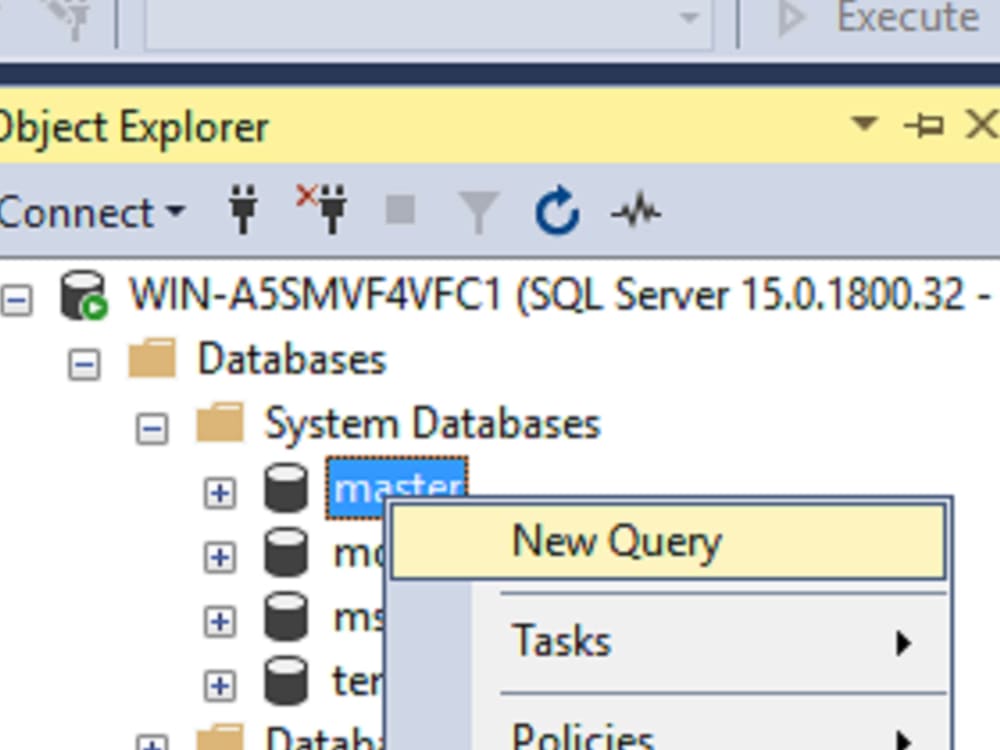The image size is (1000, 750).
Task: Click the Connect Object Explorer plug icon
Action: coord(243,209)
